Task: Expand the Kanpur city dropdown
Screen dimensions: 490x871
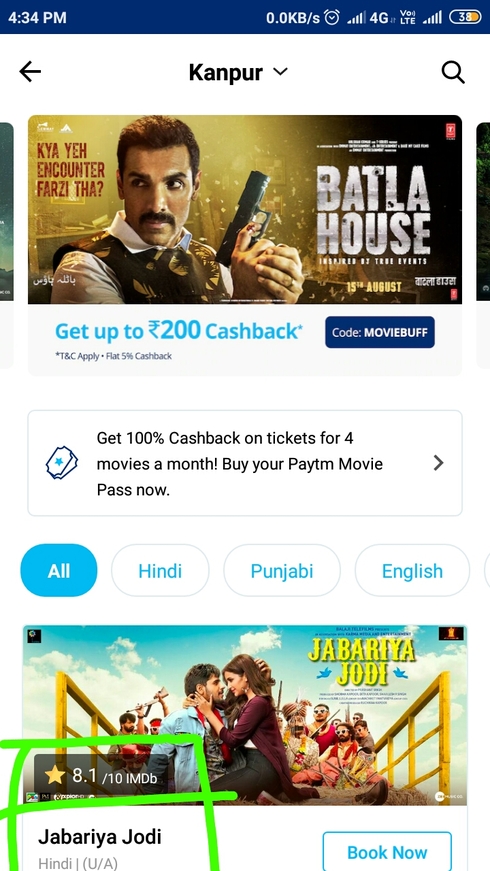Action: pos(281,72)
